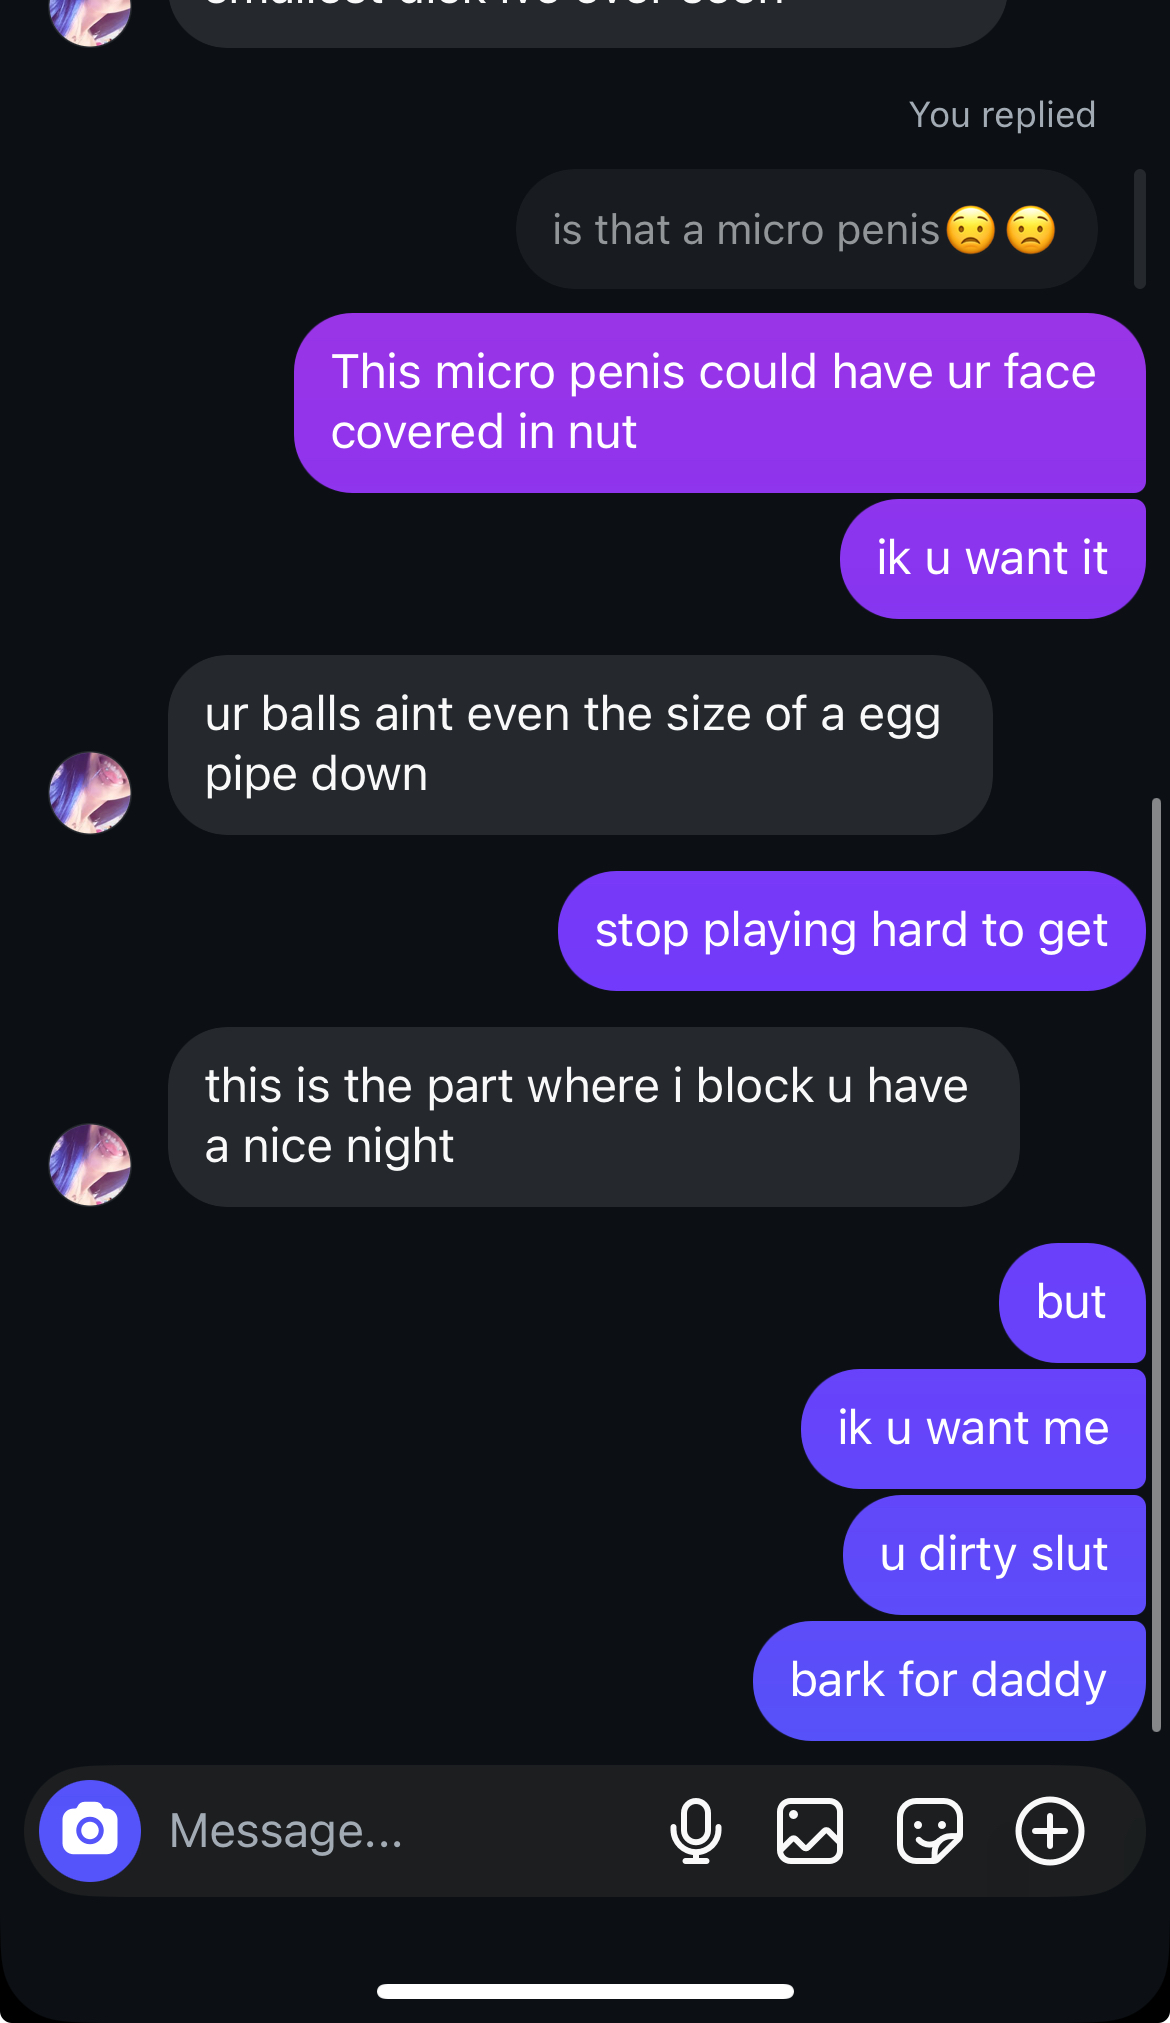The width and height of the screenshot is (1170, 2023).
Task: Select the "this is the part where i block" message
Action: point(594,1117)
